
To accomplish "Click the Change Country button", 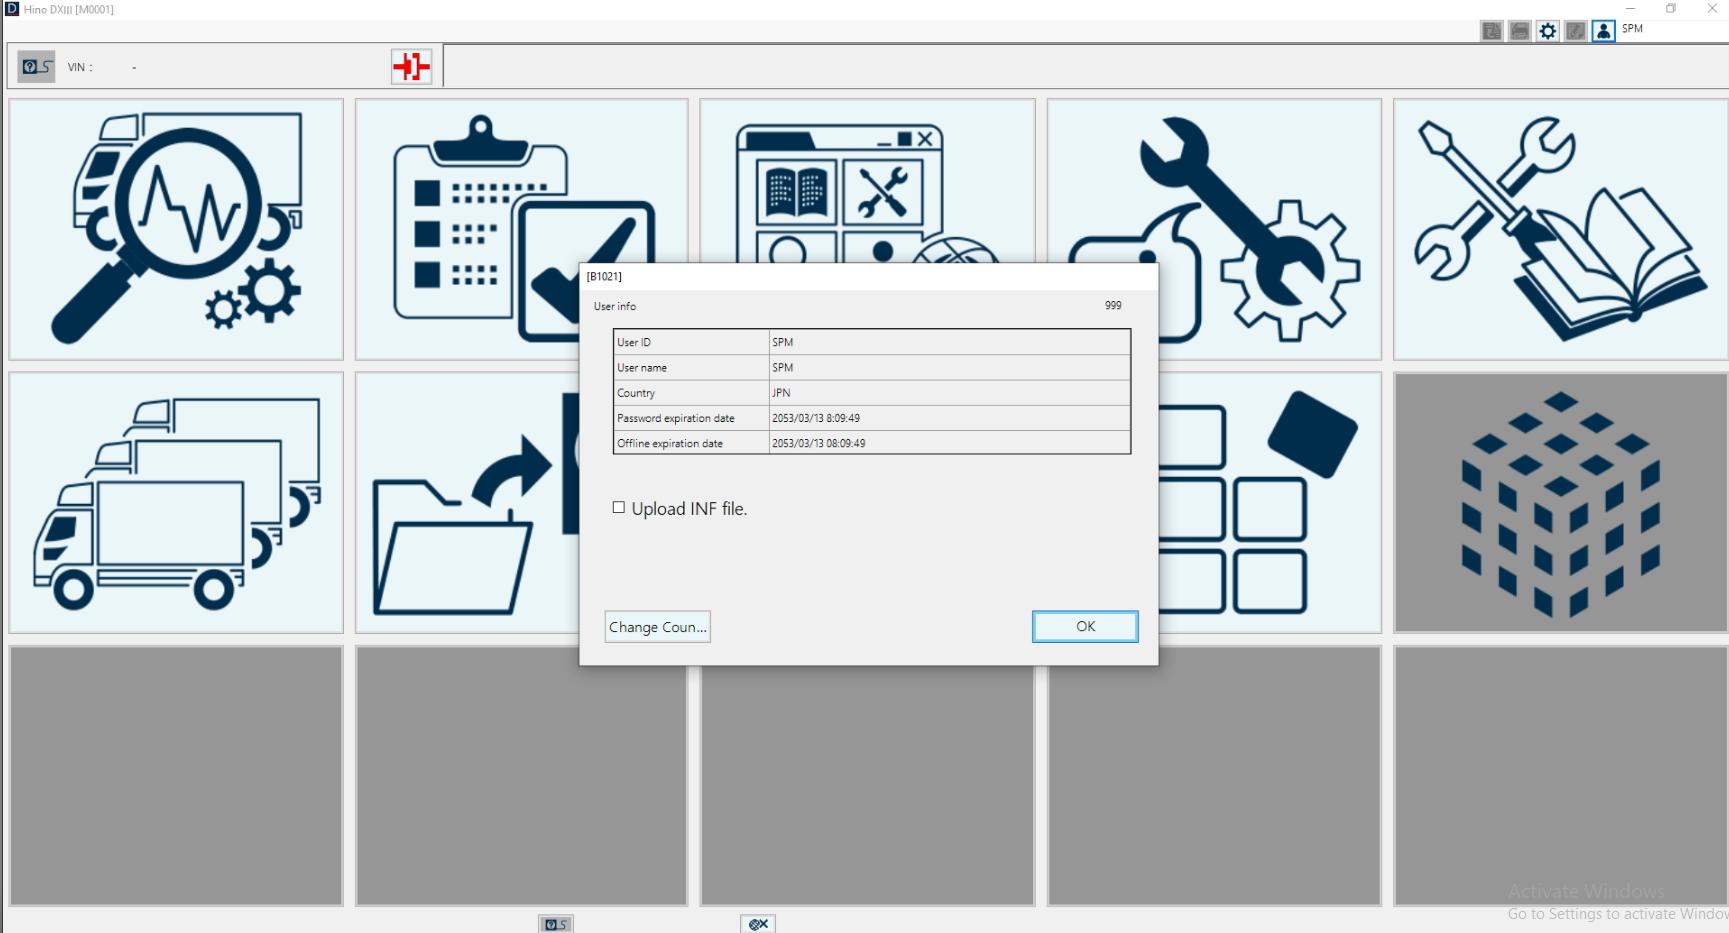I will [657, 626].
